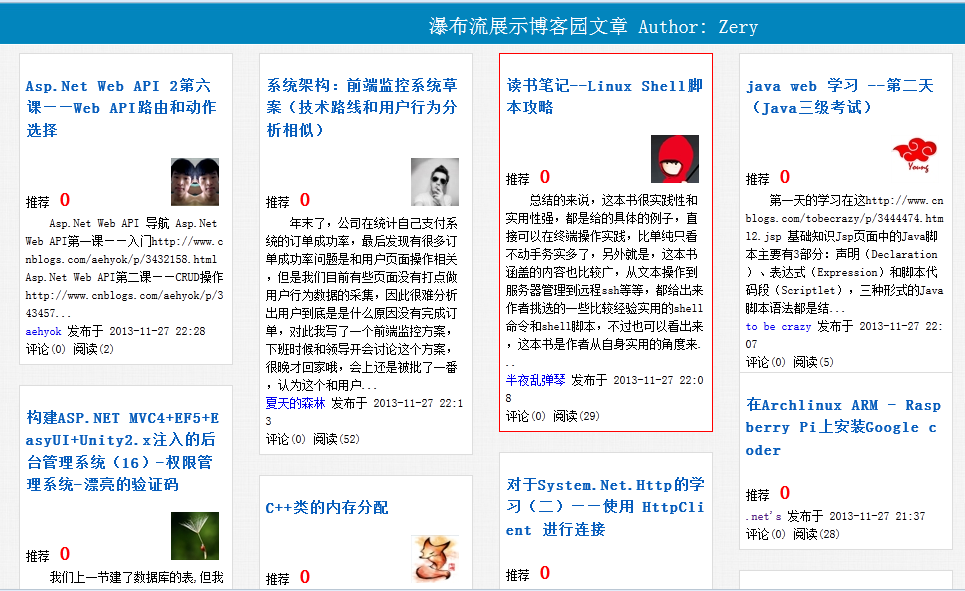Viewport: 965px width, 591px height.
Task: Visit author to be crazy profile link
Action: [x=778, y=326]
